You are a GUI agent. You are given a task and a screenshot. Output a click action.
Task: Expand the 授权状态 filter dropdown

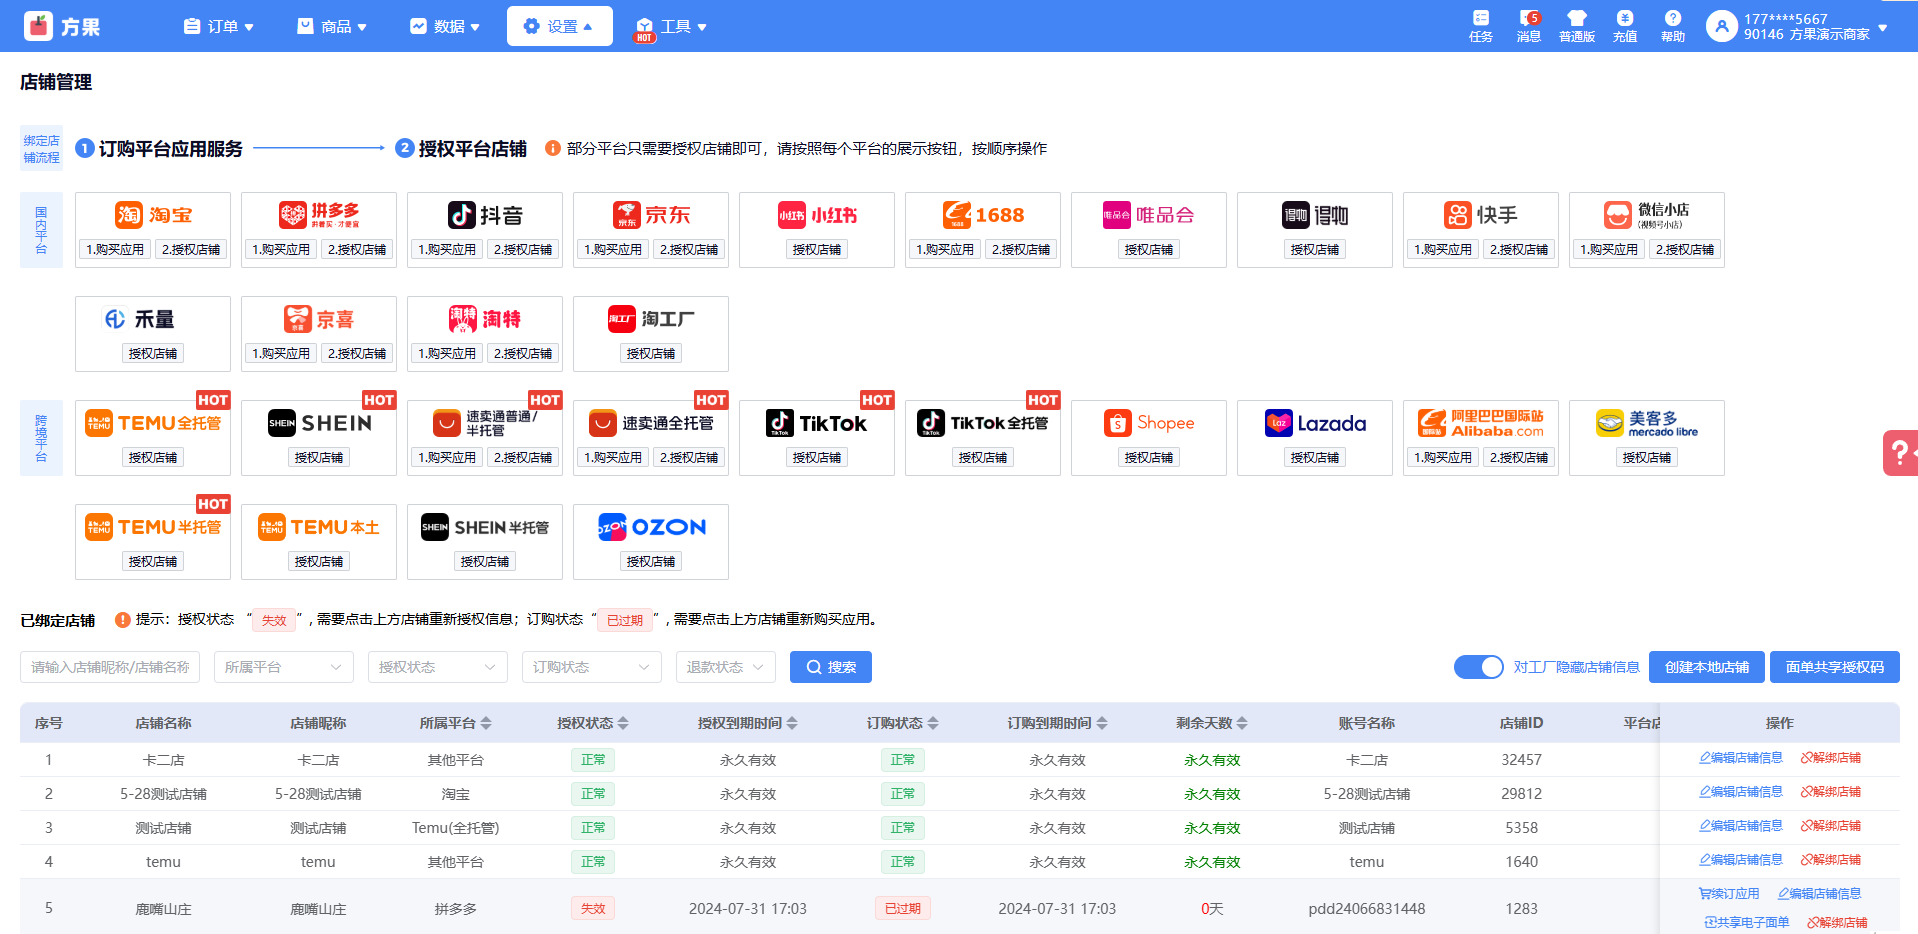[437, 667]
